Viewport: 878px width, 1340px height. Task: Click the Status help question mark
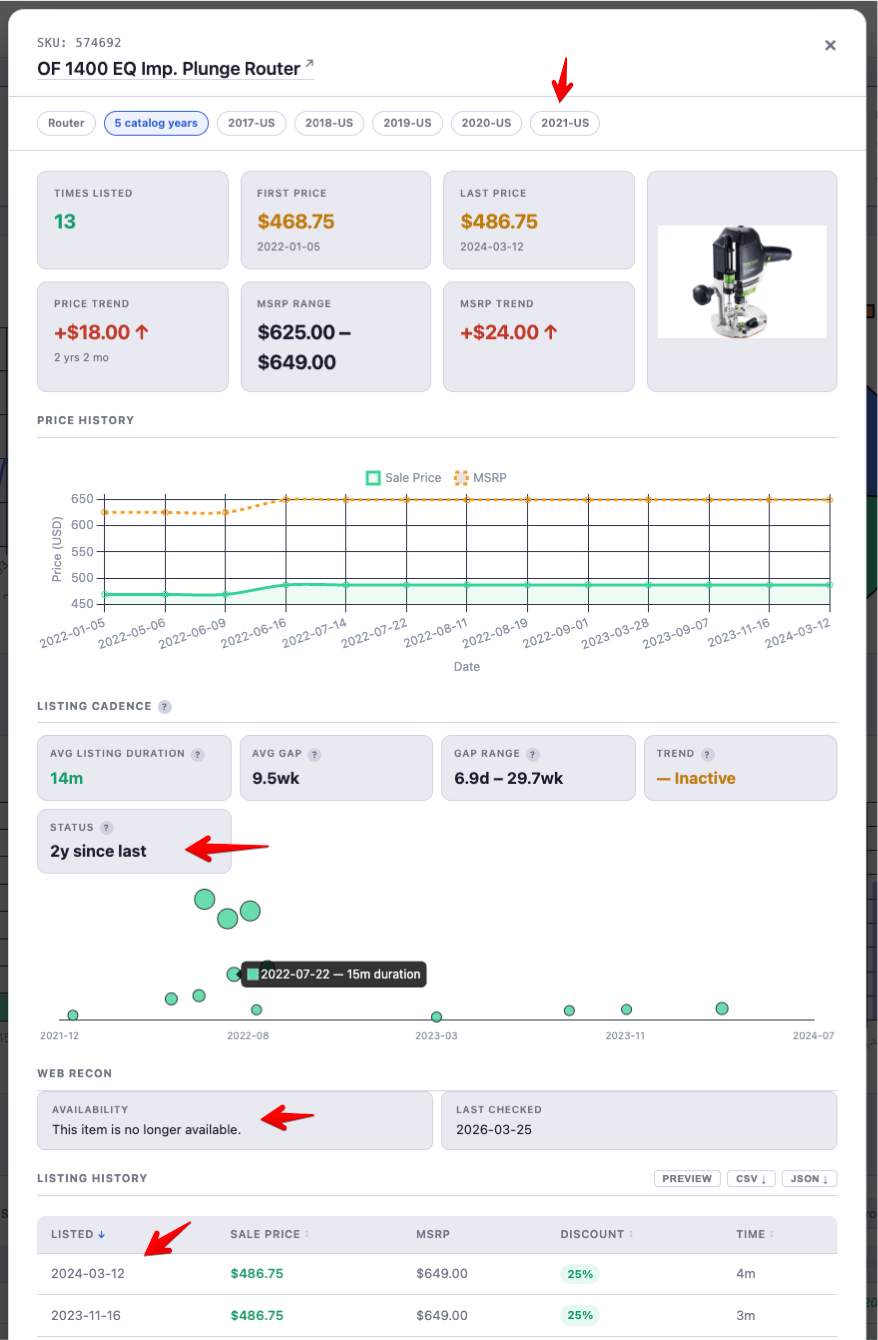point(108,827)
